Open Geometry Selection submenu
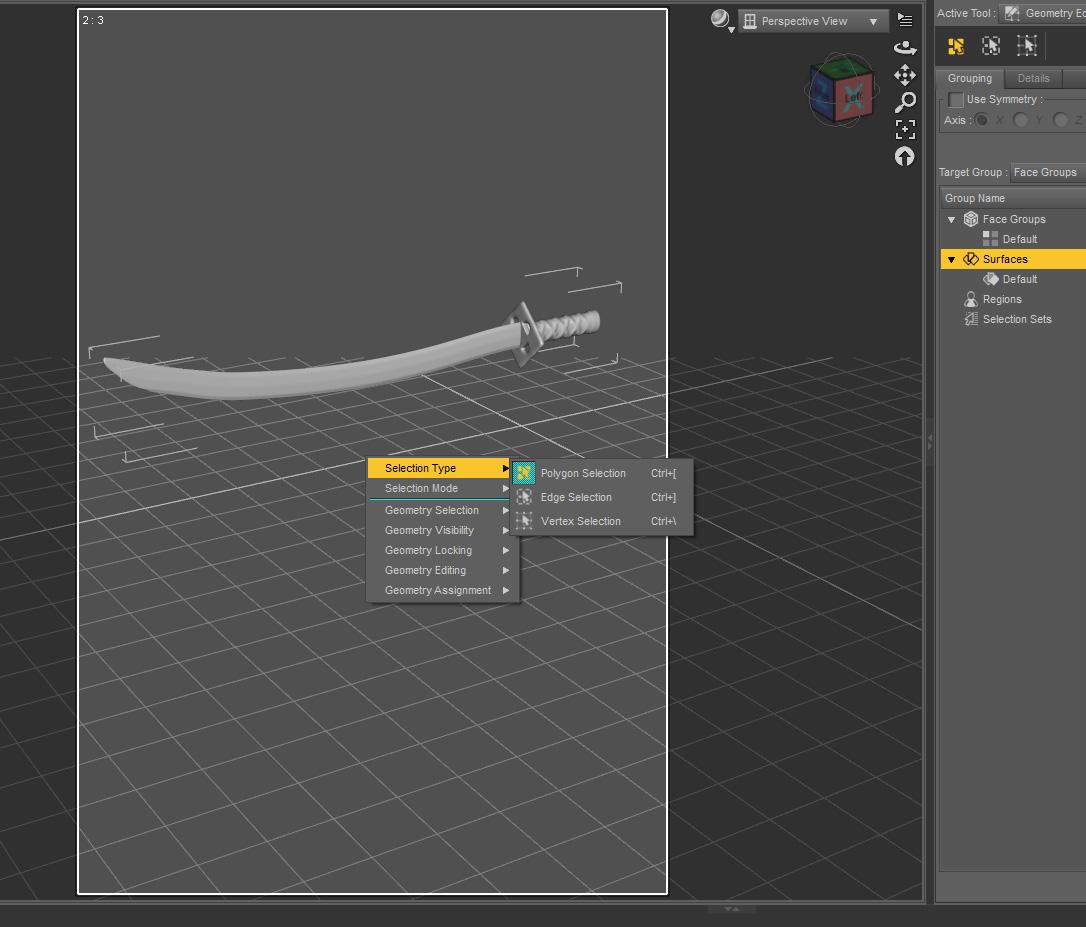The image size is (1086, 927). [442, 511]
